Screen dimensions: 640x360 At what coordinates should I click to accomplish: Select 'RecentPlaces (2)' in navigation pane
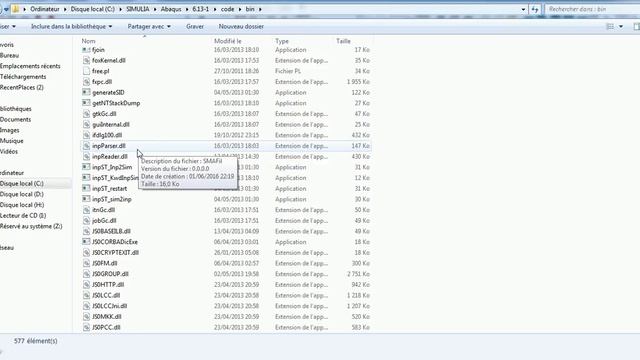pyautogui.click(x=22, y=87)
